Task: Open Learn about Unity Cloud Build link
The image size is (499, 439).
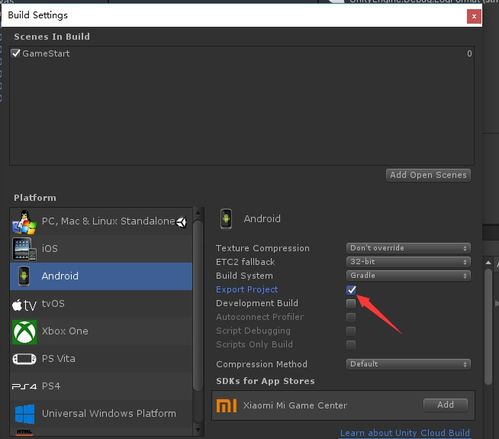Action: point(405,433)
